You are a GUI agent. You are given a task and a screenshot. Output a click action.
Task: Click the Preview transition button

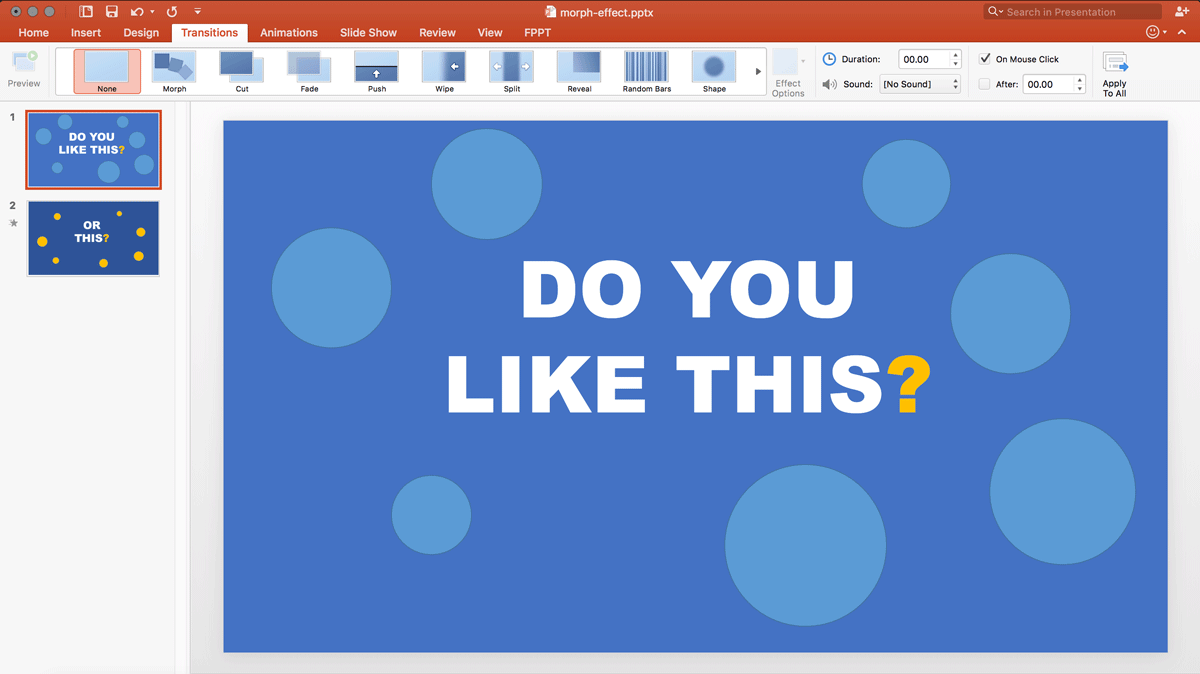point(24,70)
